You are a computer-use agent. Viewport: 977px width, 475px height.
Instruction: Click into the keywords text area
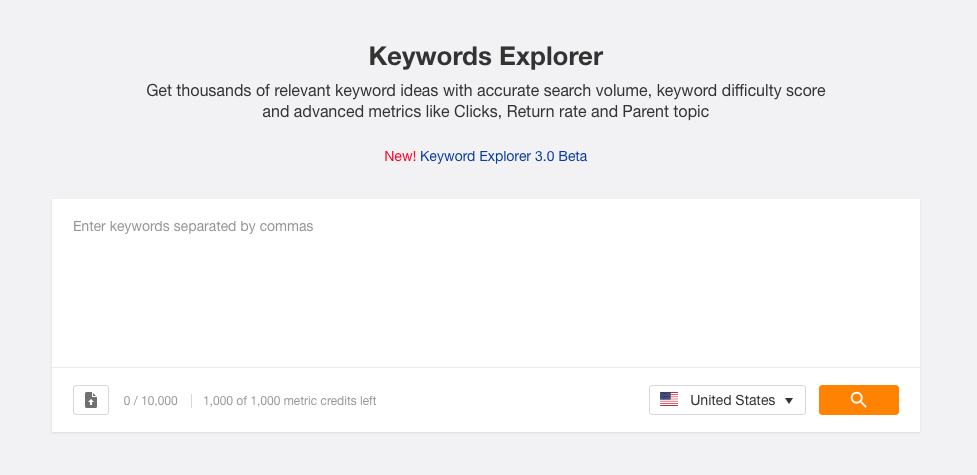pyautogui.click(x=486, y=284)
